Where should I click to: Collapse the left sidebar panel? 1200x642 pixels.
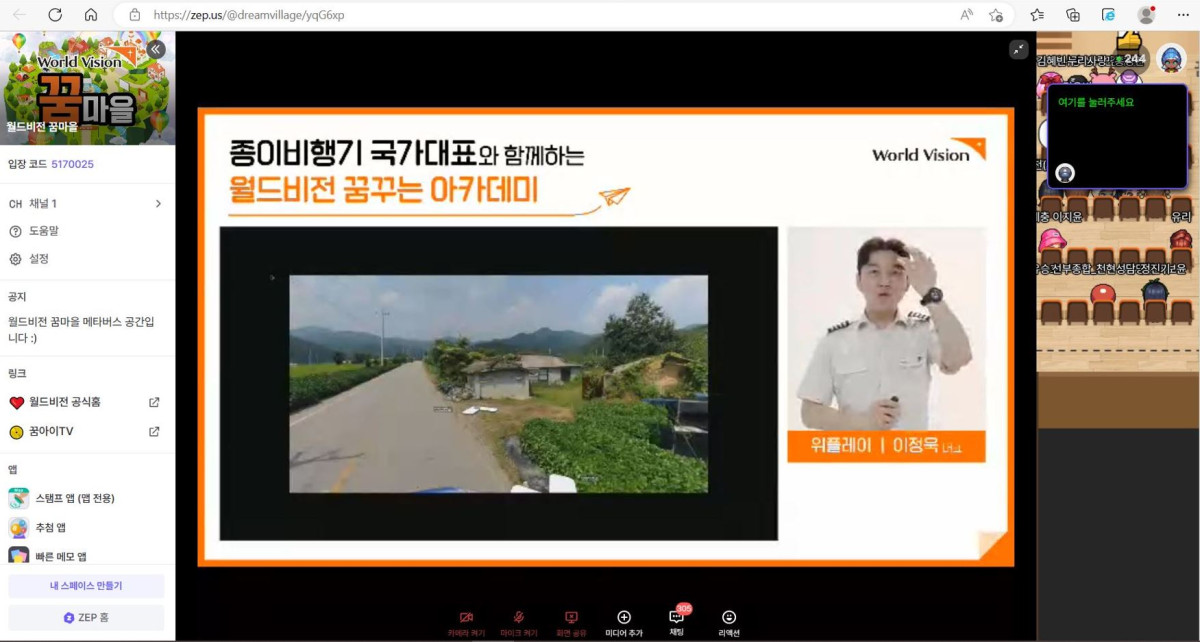click(156, 49)
